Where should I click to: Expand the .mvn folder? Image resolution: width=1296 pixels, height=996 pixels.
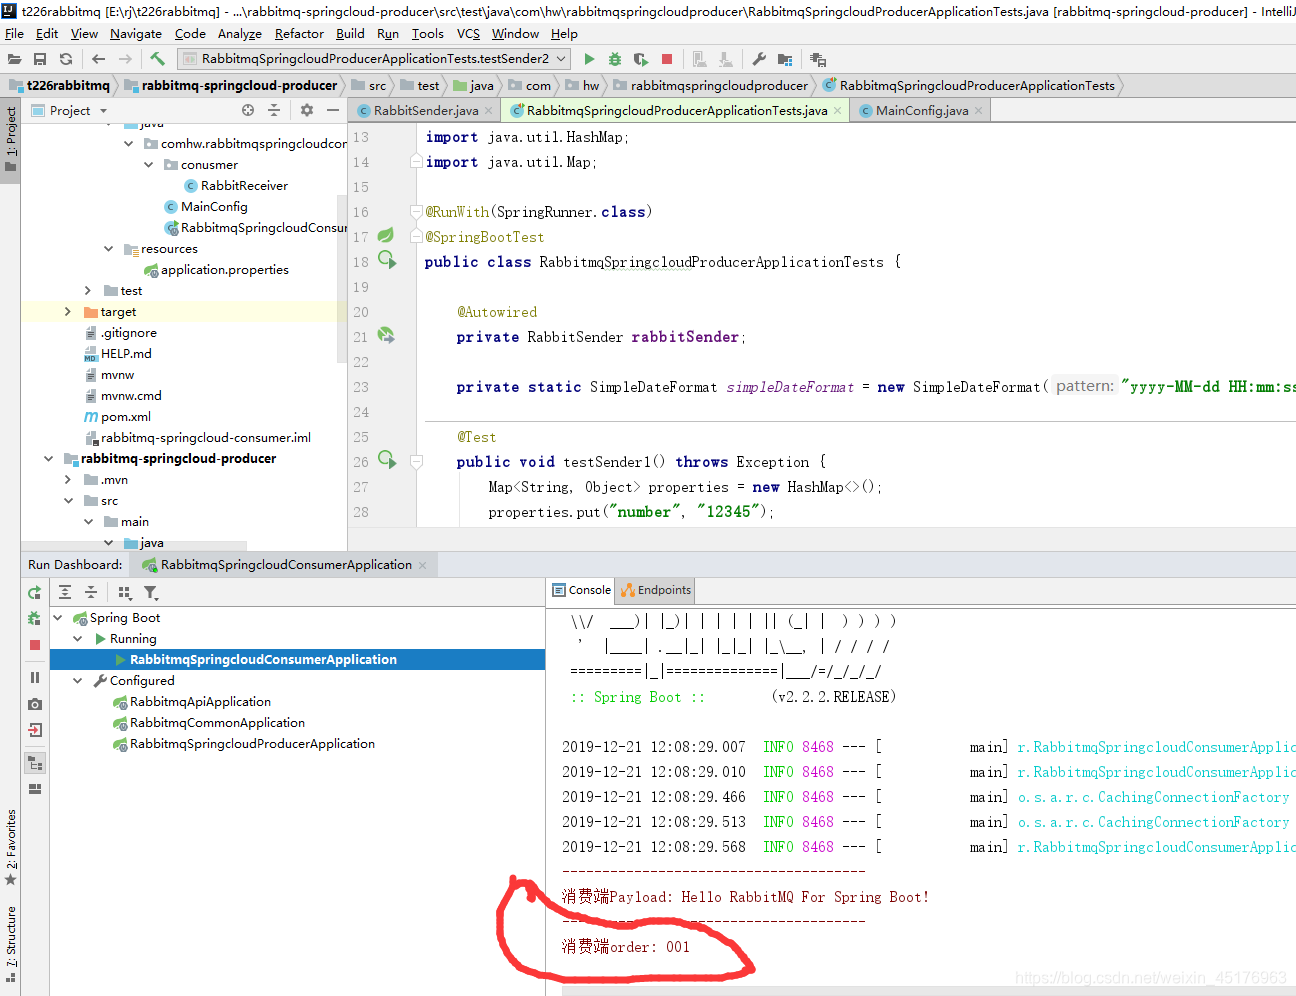[68, 480]
